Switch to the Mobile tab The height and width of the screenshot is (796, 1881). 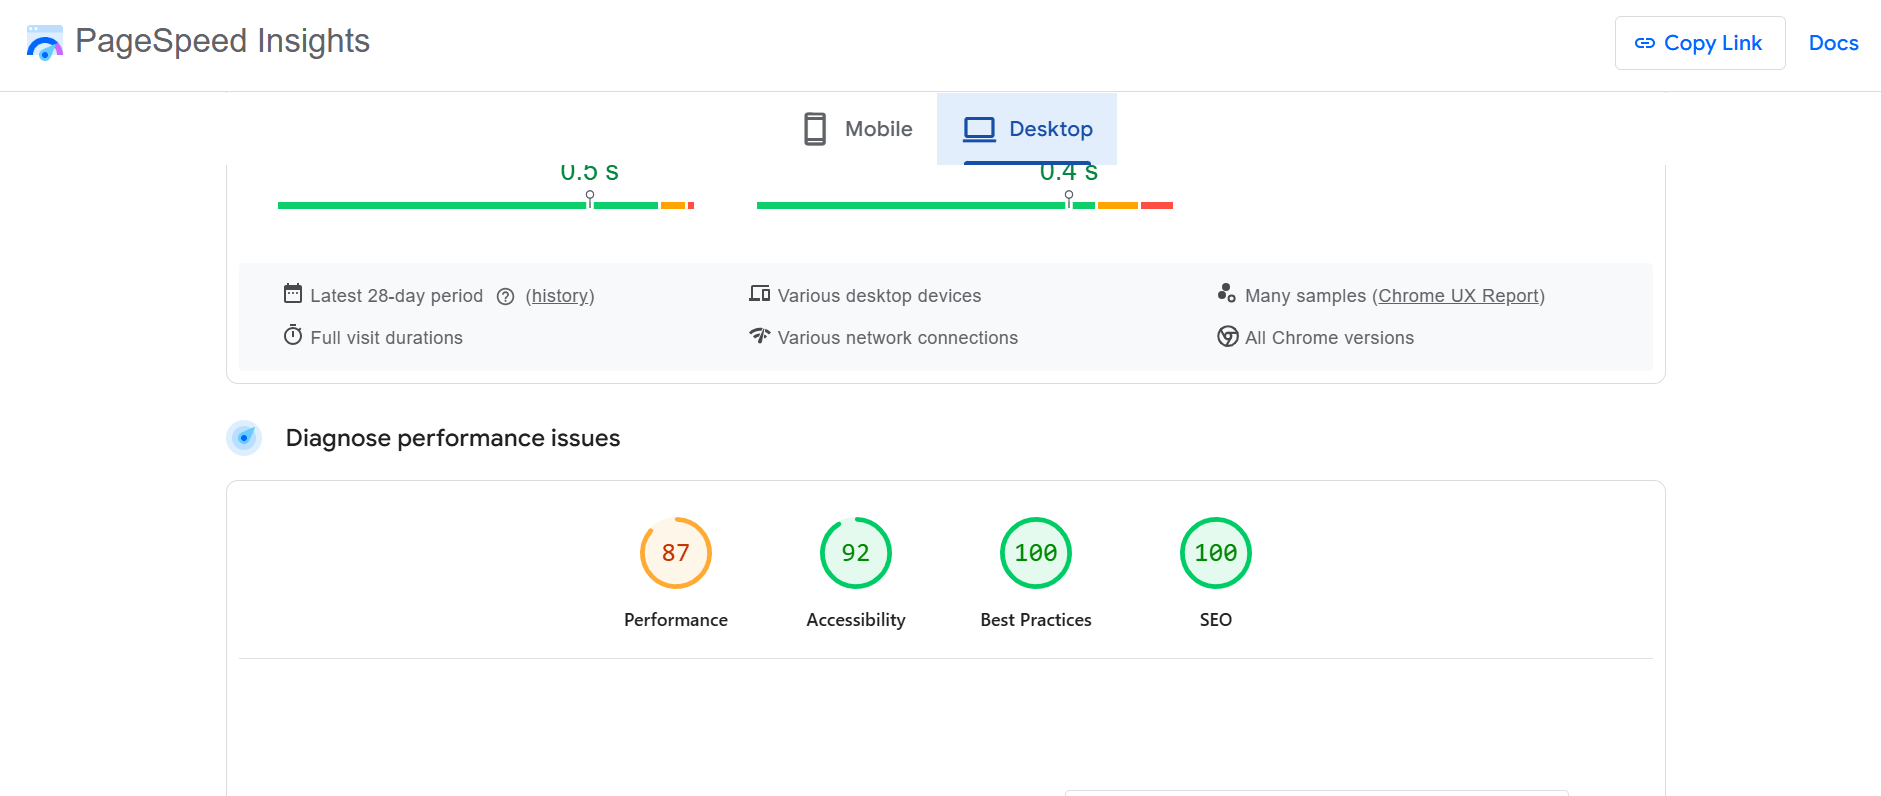point(858,129)
